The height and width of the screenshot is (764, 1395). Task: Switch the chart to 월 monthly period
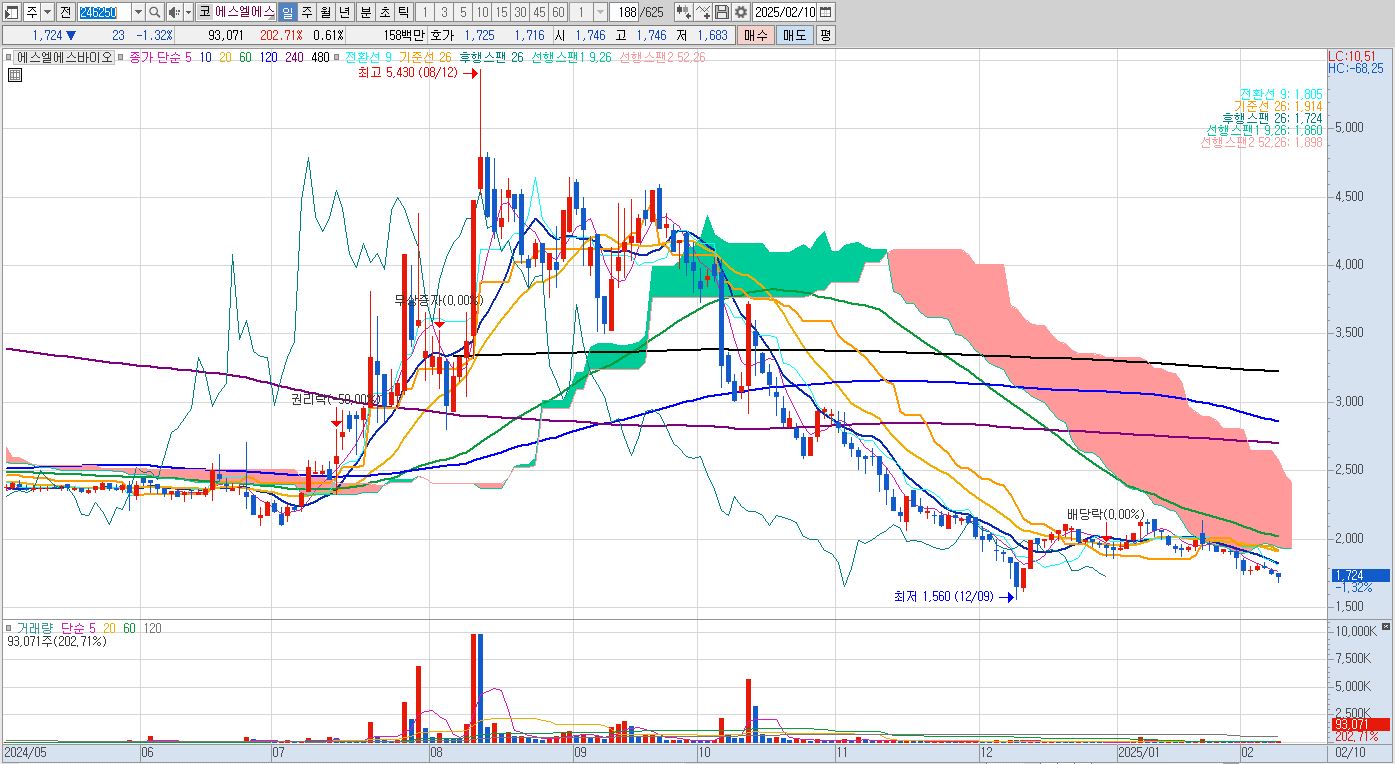pos(325,12)
